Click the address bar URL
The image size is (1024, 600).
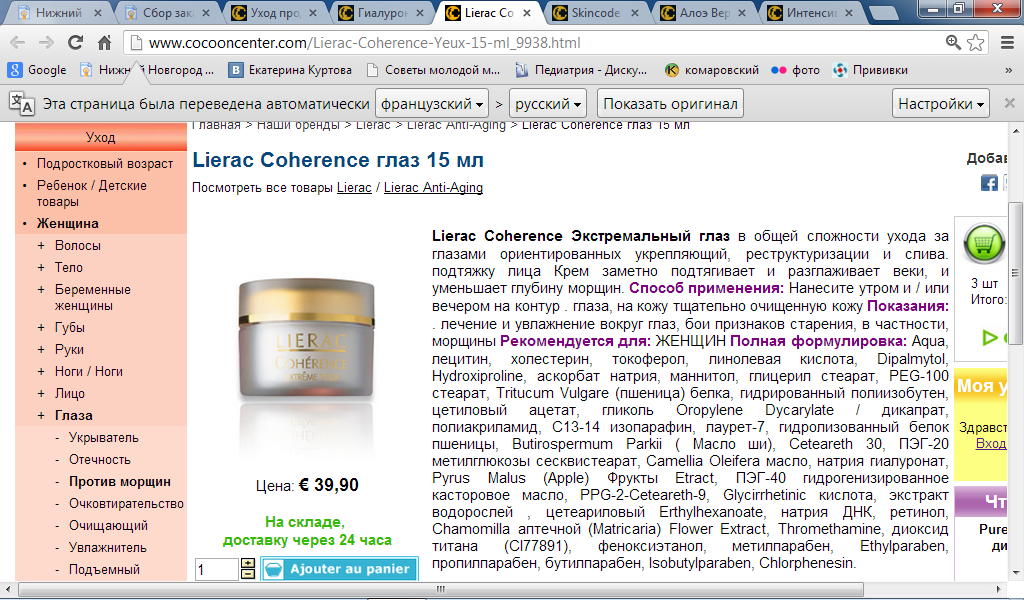pos(364,43)
